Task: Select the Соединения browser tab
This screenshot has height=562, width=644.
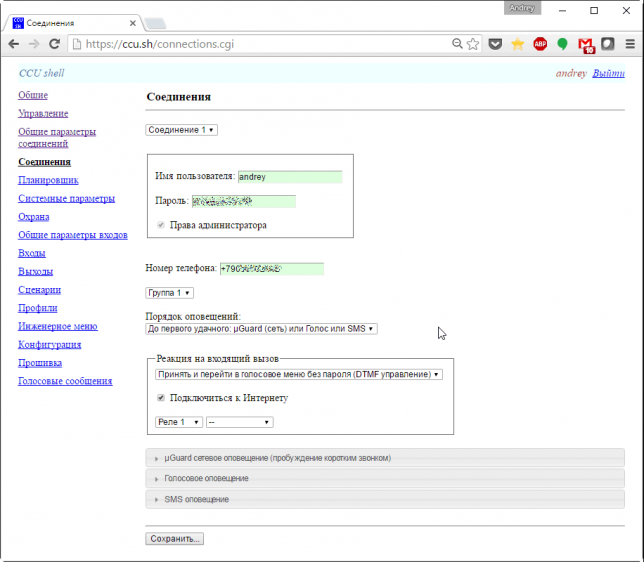Action: 73,23
